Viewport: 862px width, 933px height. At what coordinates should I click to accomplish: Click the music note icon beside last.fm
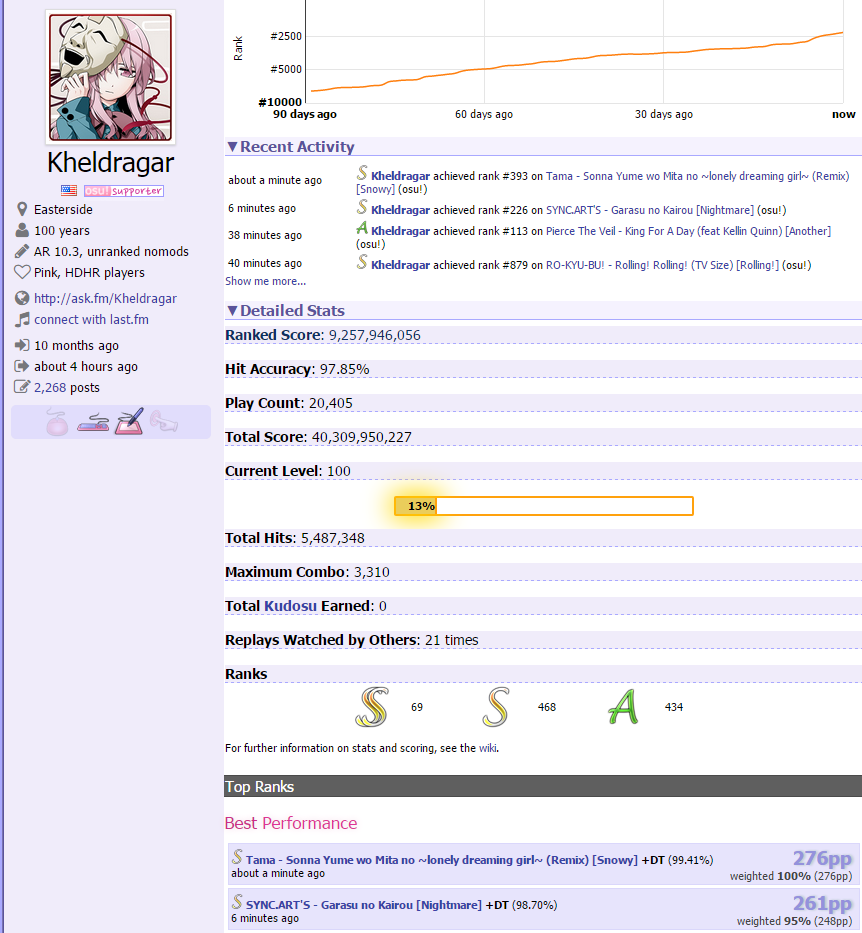[22, 320]
